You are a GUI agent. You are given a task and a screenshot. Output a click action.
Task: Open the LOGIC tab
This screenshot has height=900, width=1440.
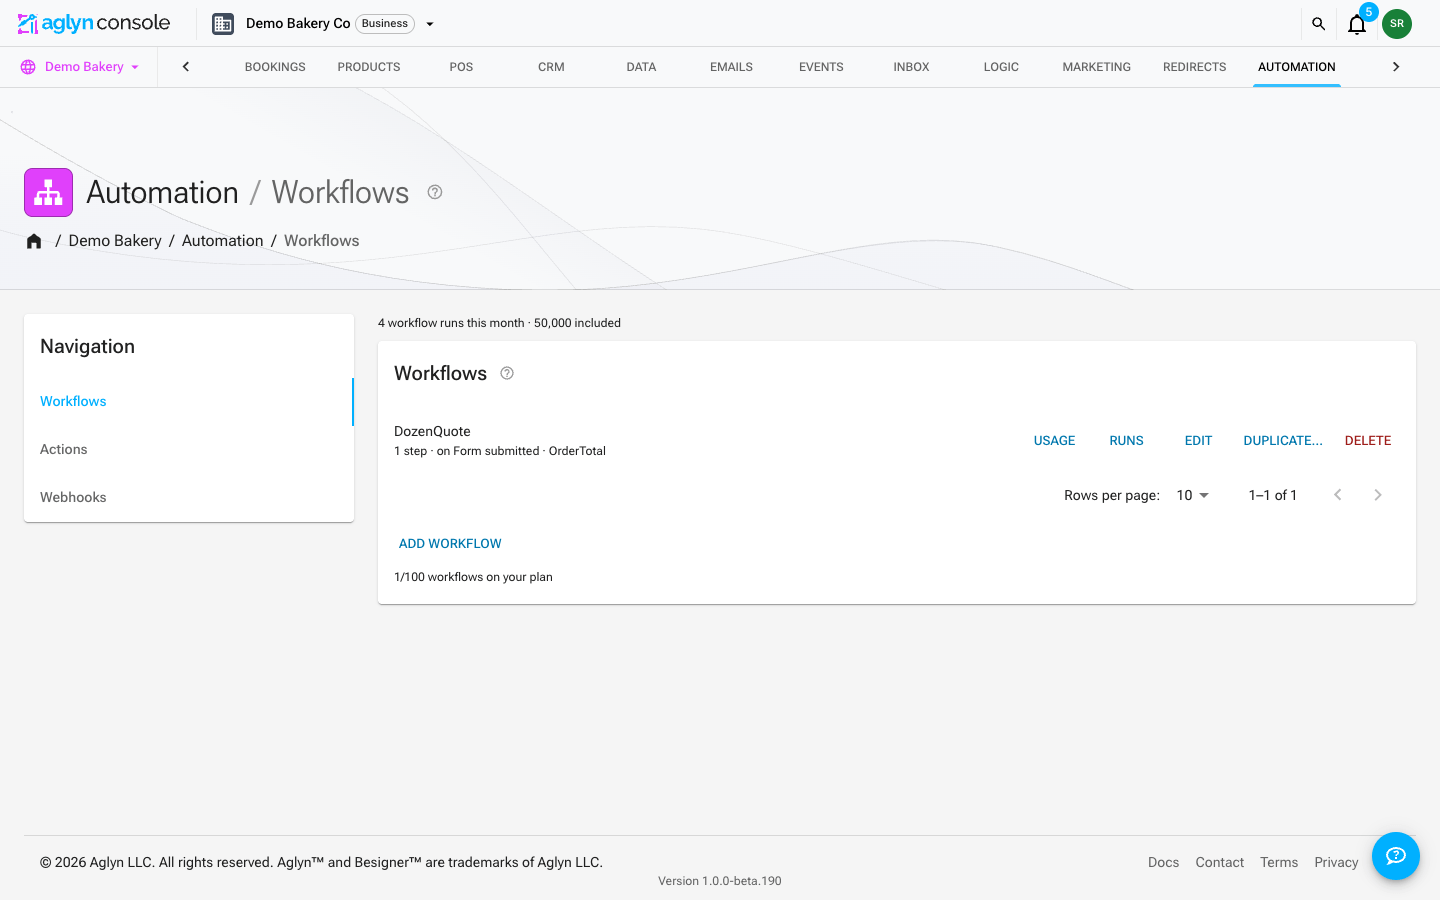click(1001, 67)
